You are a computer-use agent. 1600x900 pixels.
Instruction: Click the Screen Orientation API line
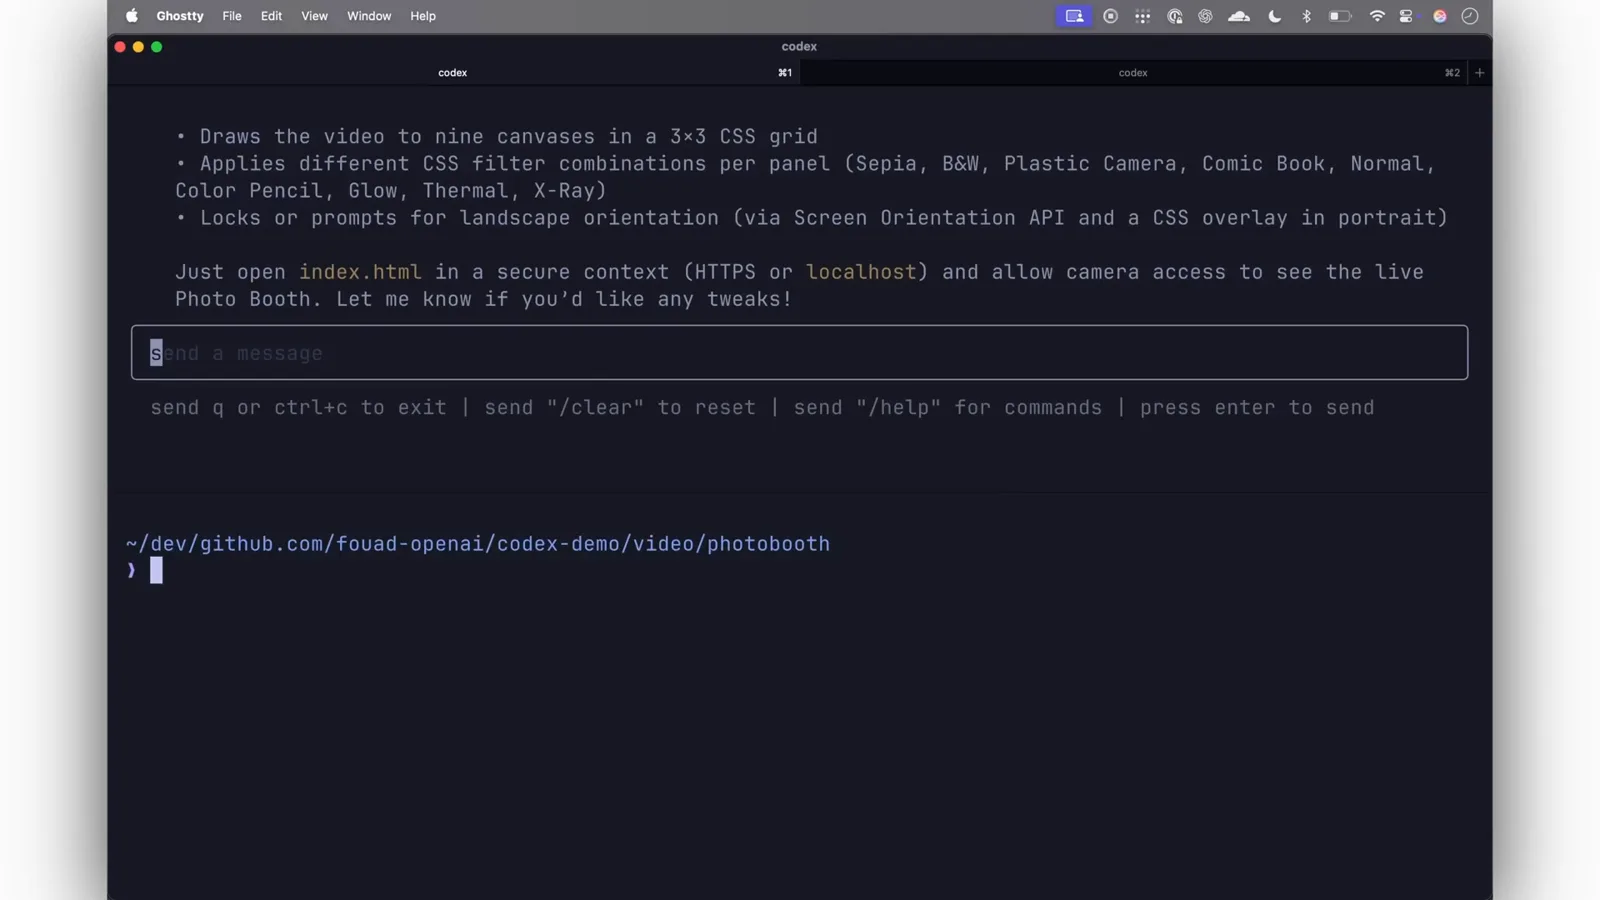pyautogui.click(x=812, y=218)
